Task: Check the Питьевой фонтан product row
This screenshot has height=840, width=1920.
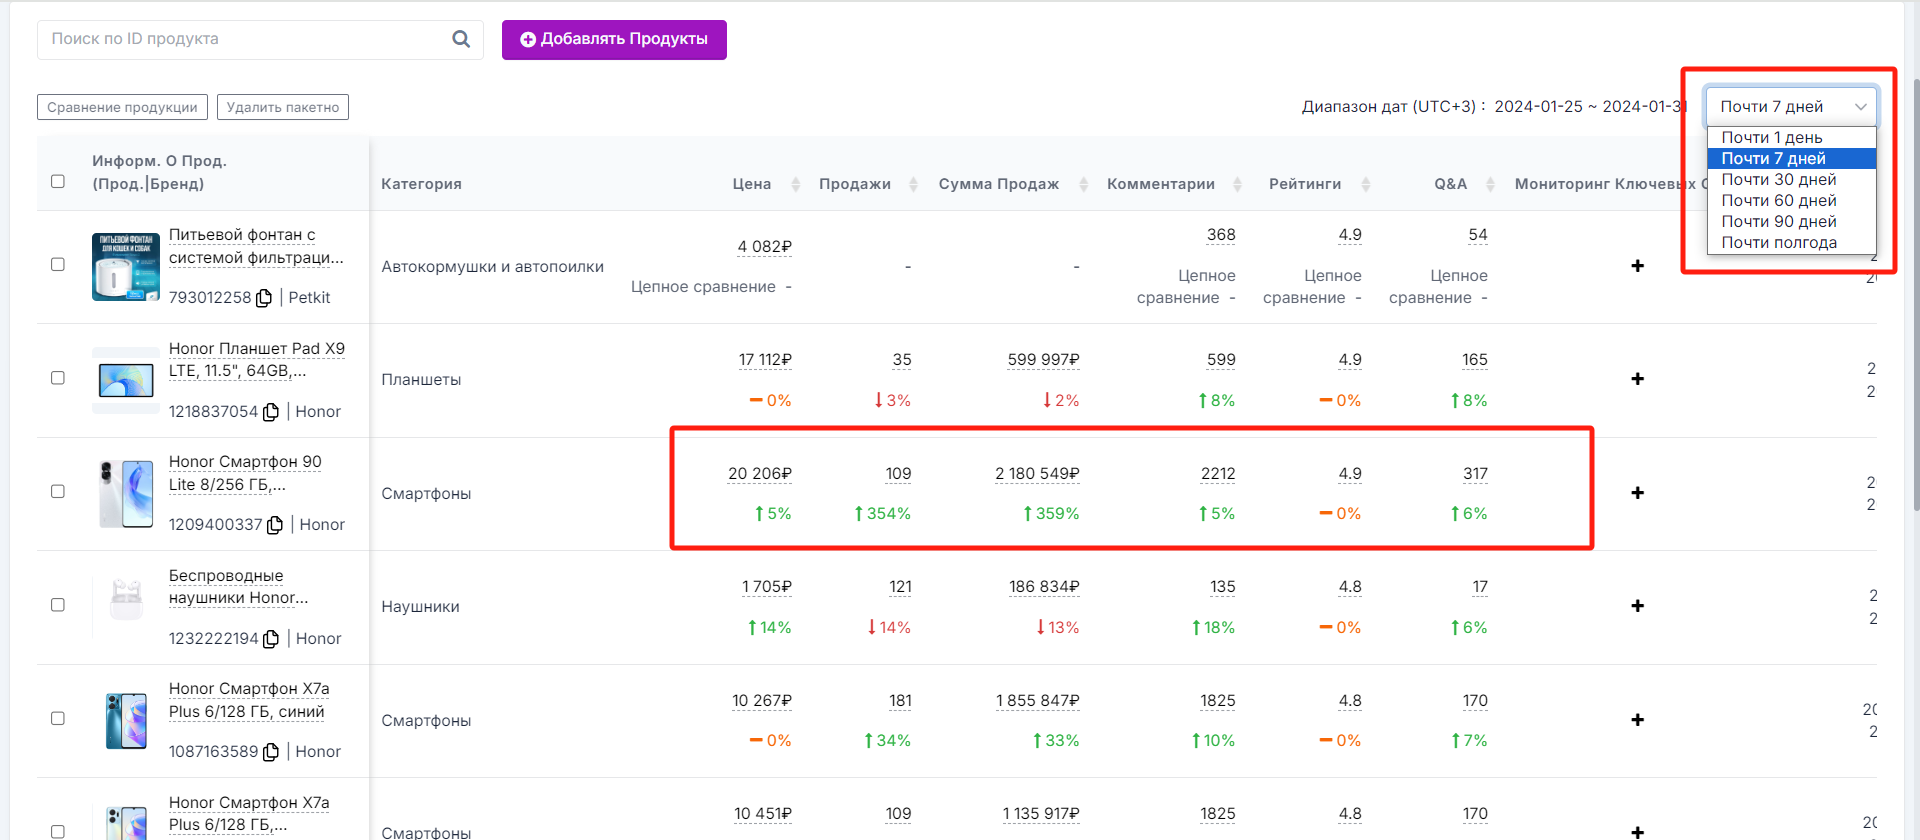Action: point(58,264)
